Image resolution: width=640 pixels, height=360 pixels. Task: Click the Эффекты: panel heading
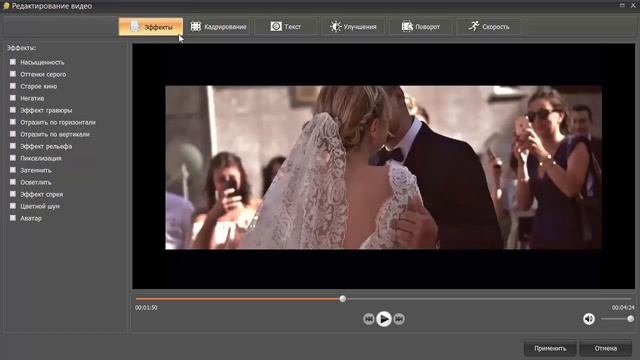click(x=22, y=48)
